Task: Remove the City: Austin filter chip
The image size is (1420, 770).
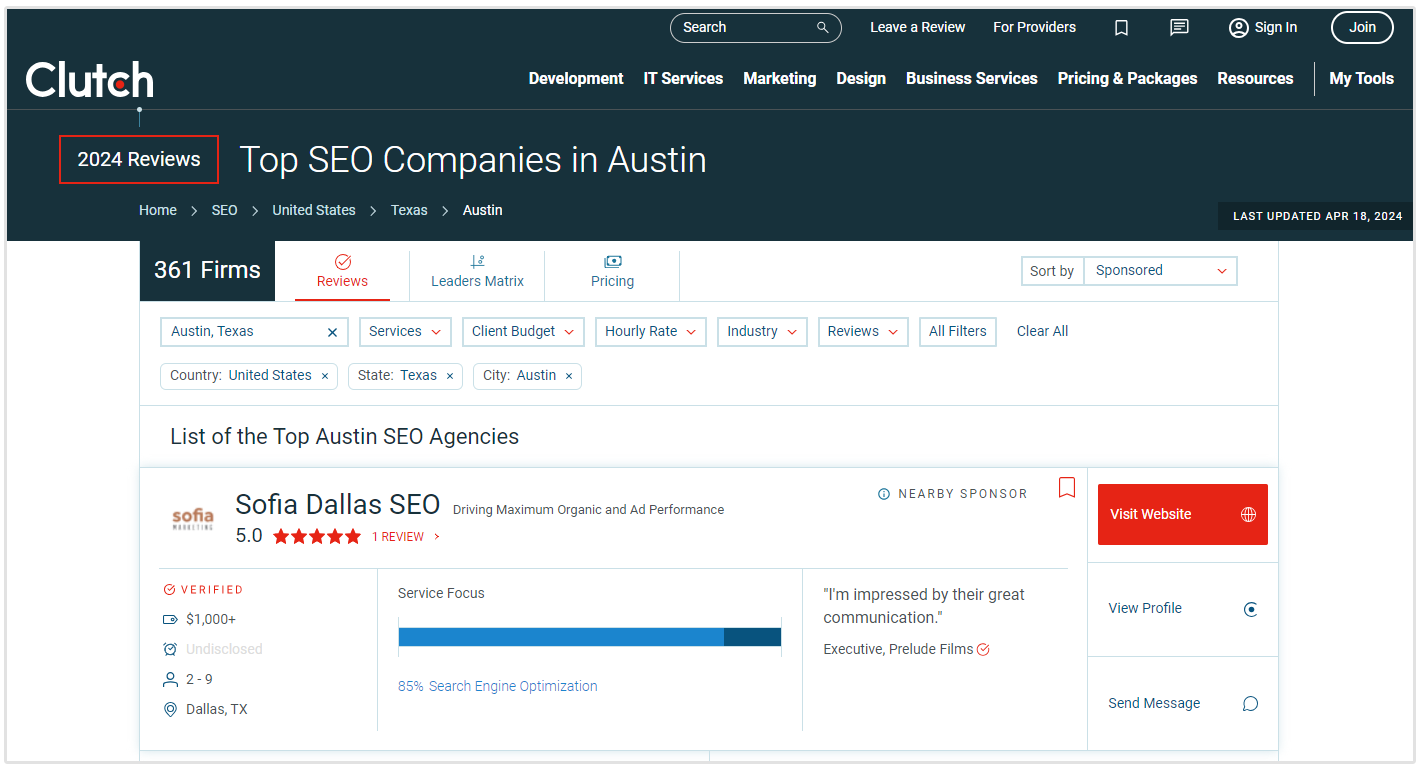Action: pos(569,376)
